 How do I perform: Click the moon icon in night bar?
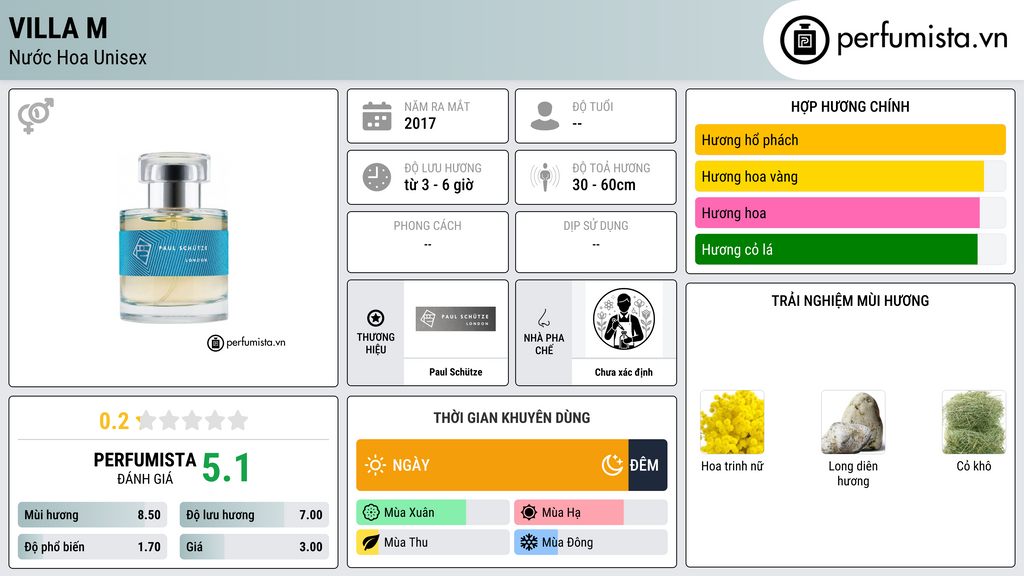612,465
